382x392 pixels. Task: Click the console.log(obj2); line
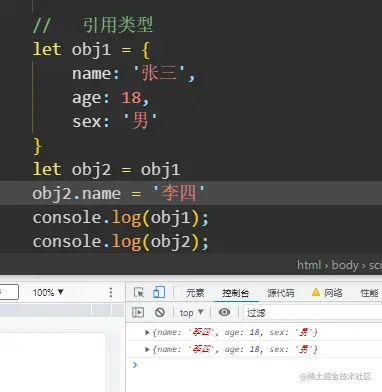pyautogui.click(x=121, y=242)
